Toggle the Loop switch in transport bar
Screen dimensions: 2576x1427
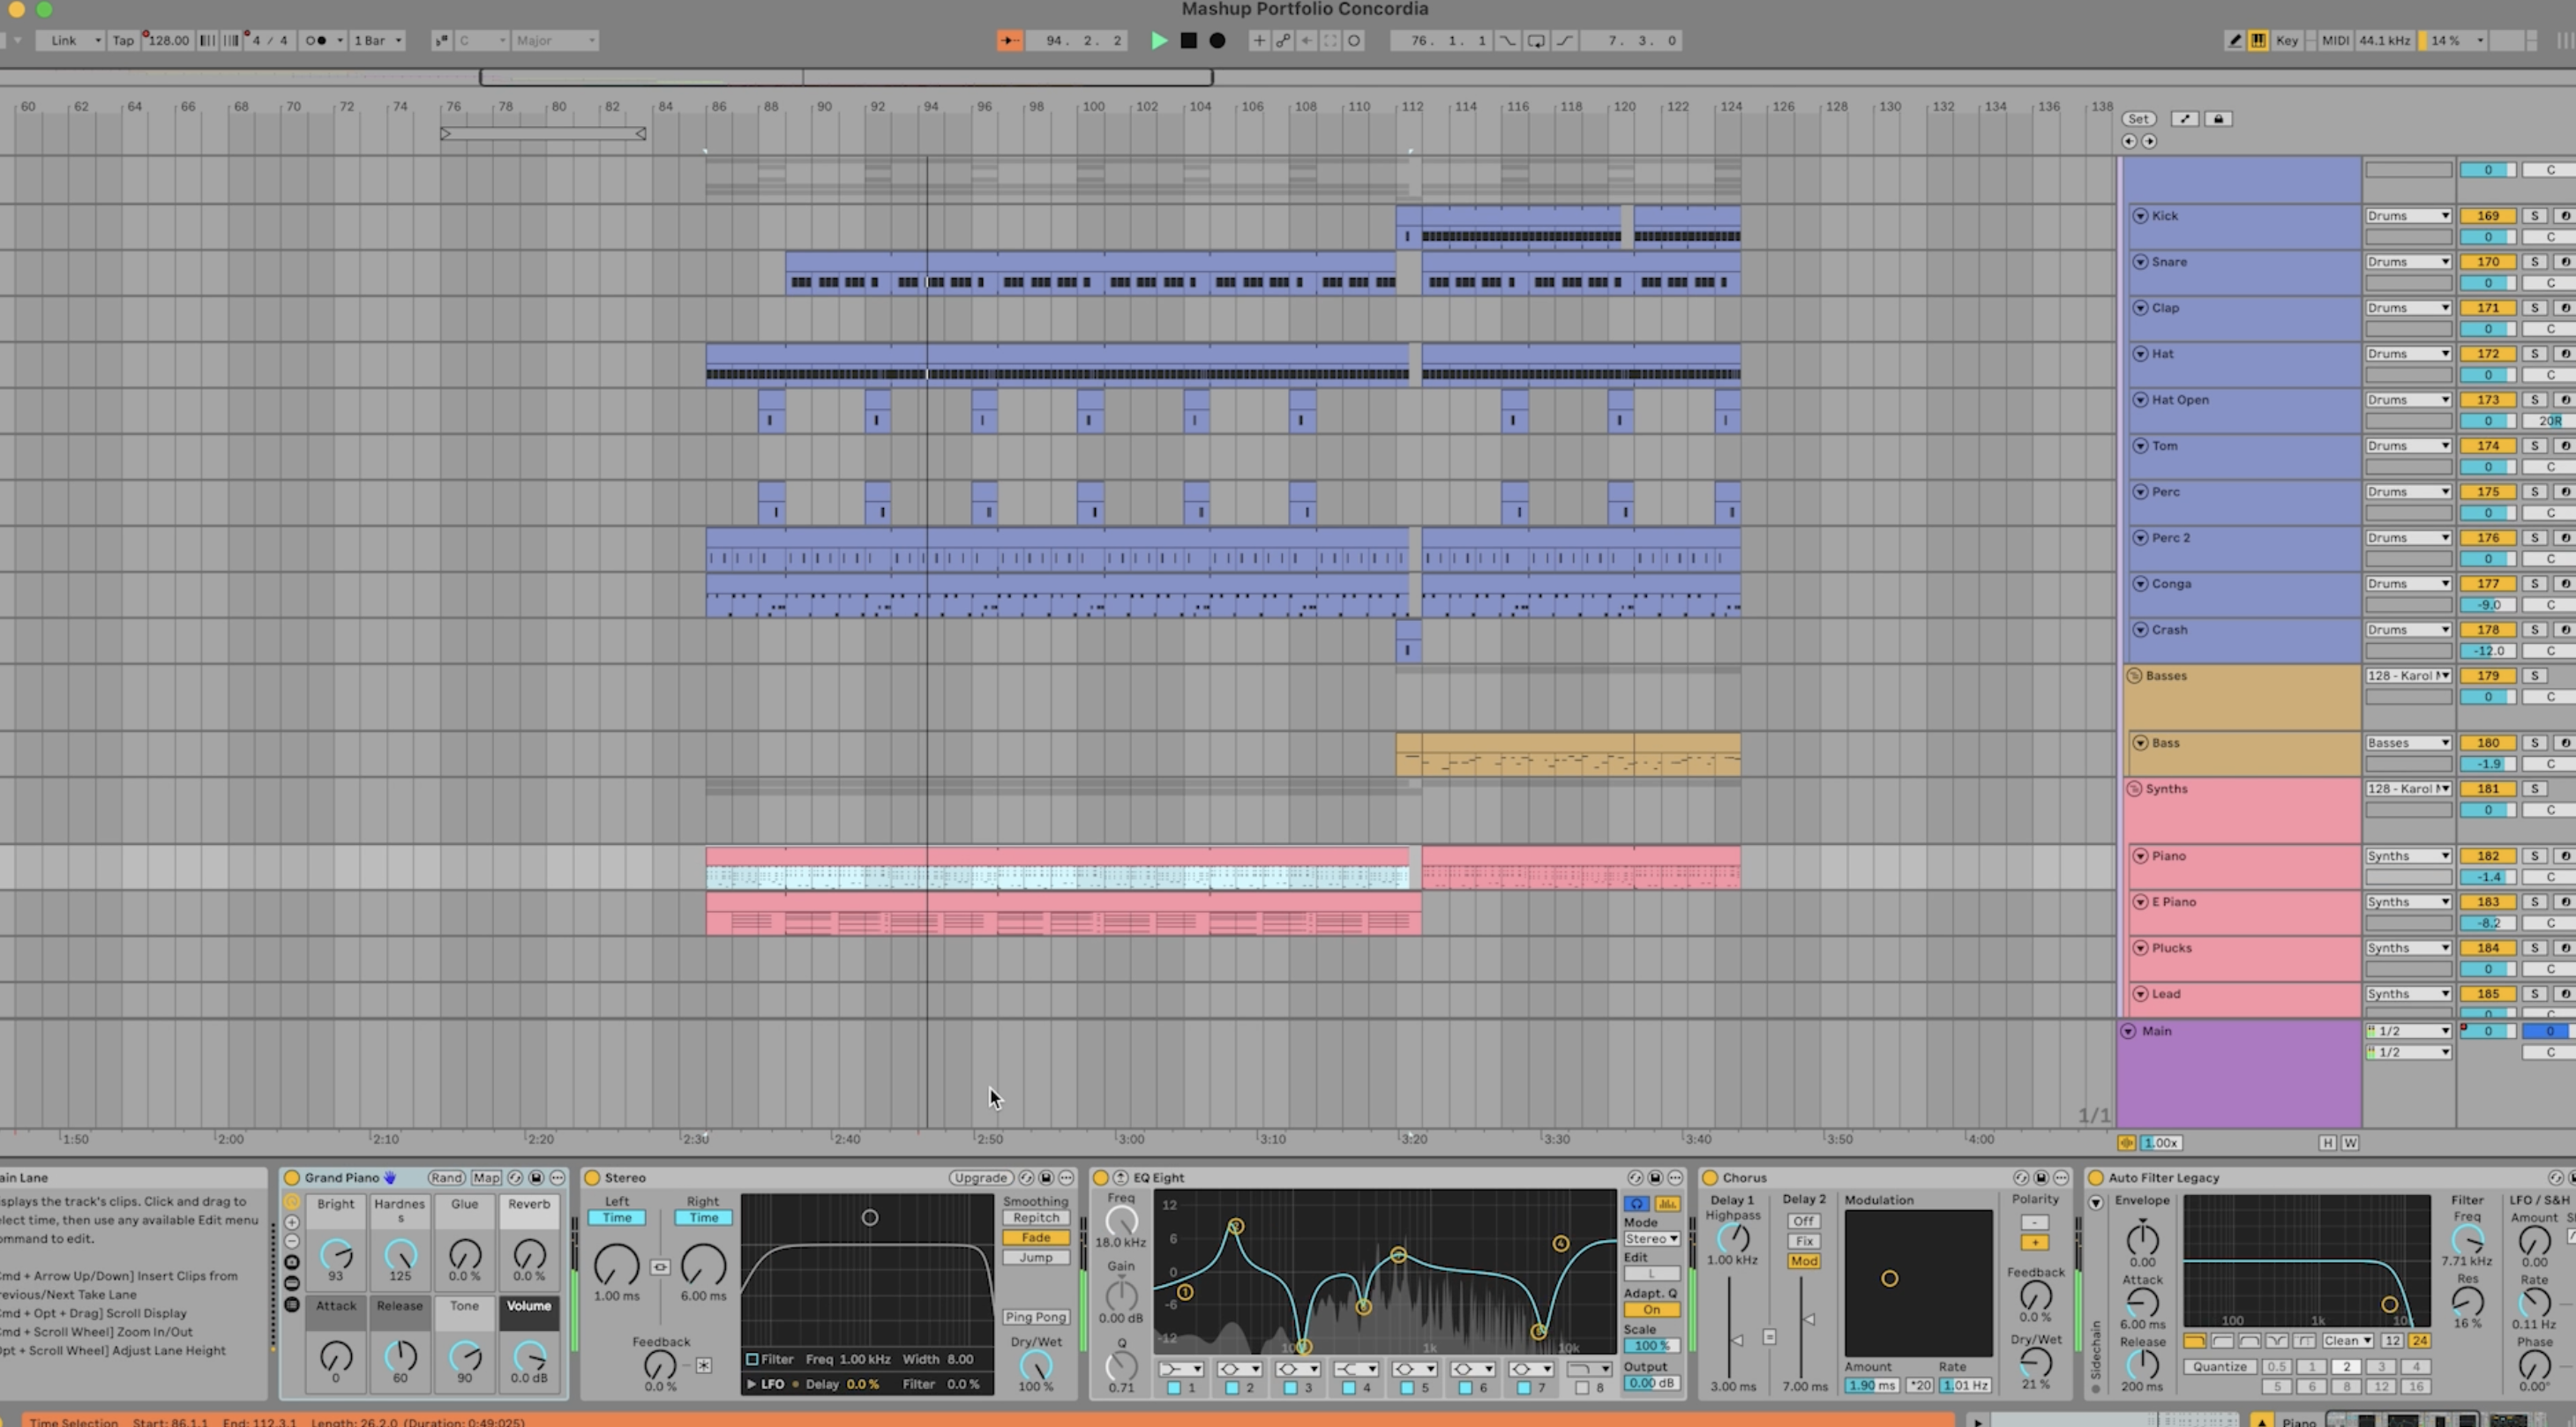(x=1536, y=40)
